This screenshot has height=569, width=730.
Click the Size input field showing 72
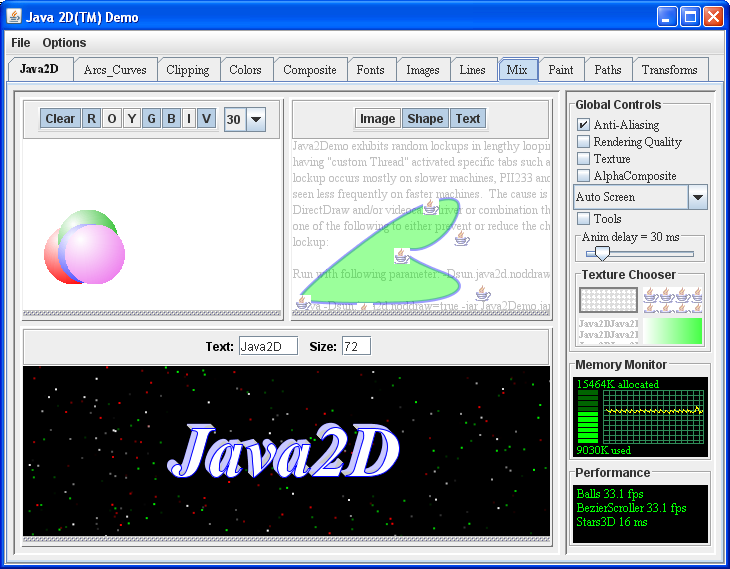click(356, 346)
